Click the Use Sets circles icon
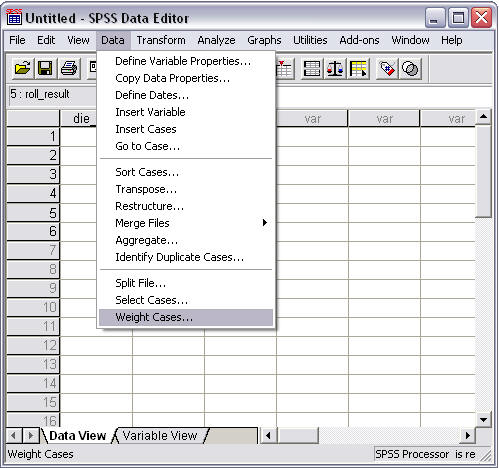This screenshot has width=499, height=468. (410, 69)
